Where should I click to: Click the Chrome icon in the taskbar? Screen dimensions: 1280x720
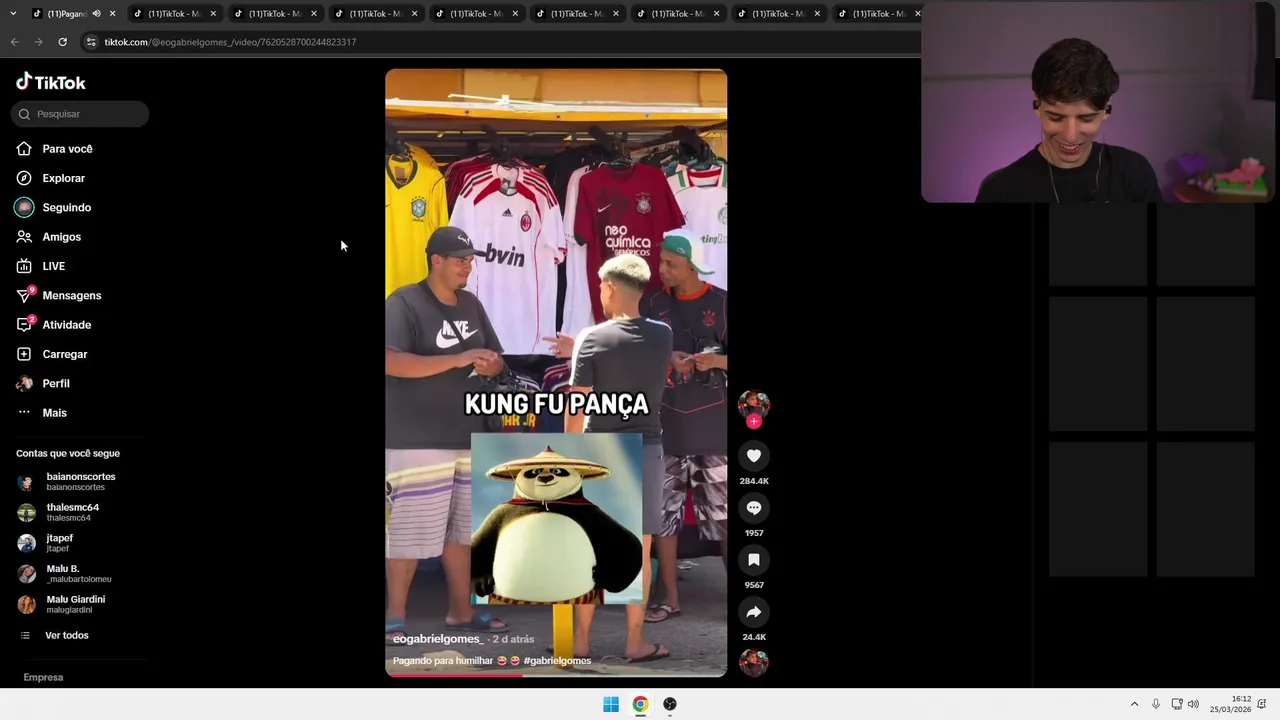pos(640,704)
